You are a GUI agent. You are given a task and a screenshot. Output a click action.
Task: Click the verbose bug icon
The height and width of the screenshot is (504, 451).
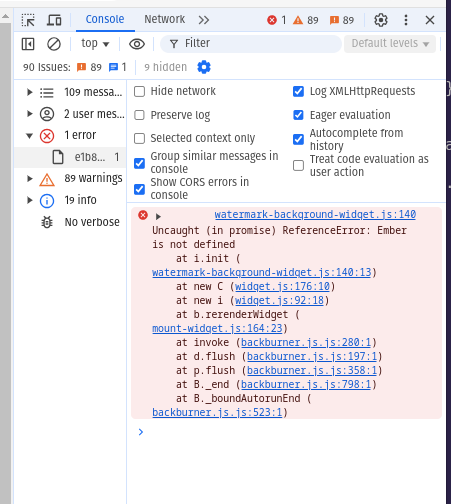pyautogui.click(x=47, y=222)
